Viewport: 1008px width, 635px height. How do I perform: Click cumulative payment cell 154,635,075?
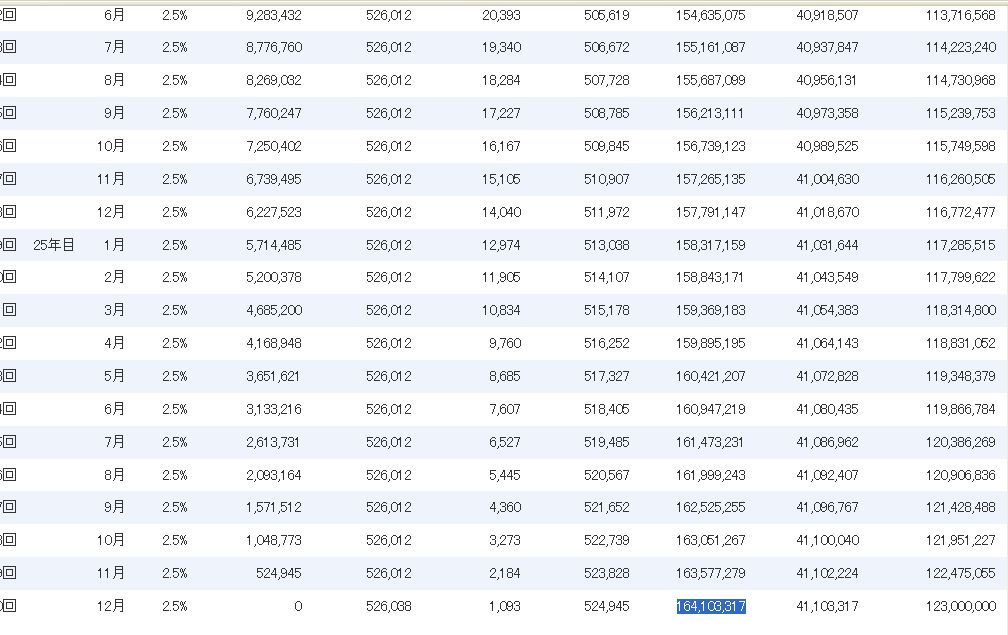click(x=711, y=15)
